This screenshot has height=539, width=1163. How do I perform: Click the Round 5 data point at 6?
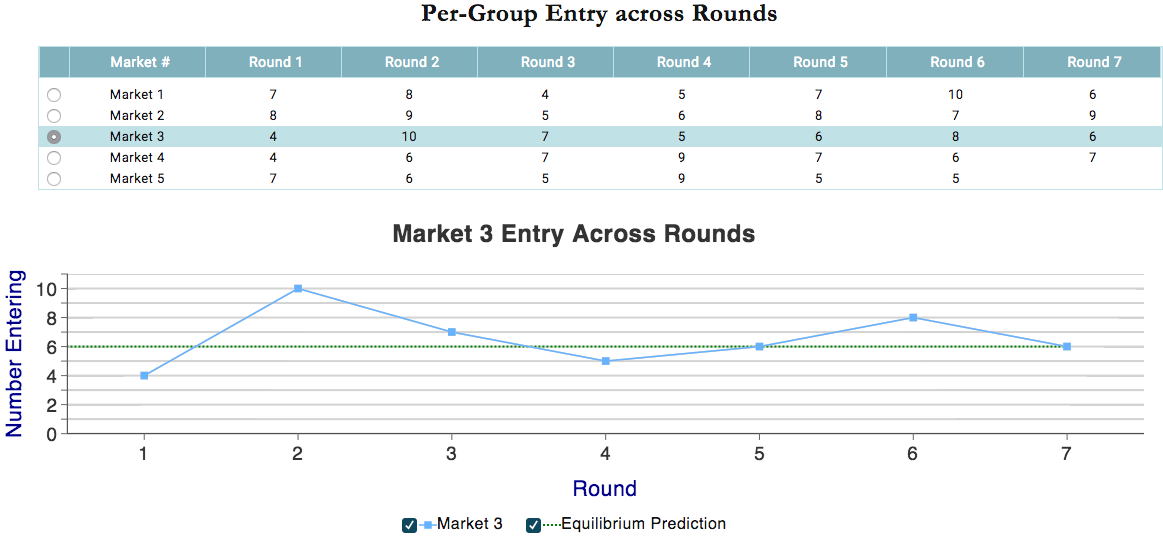click(760, 346)
